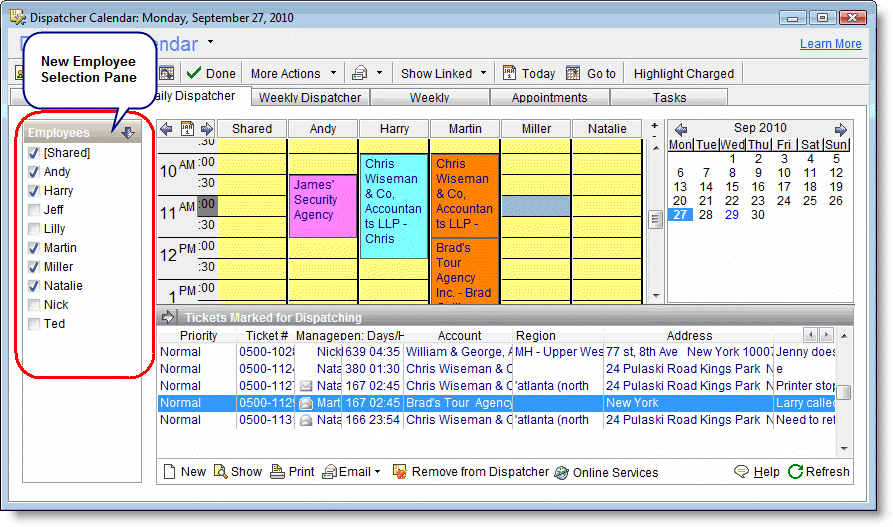
Task: Zoom in time scale plus button
Action: click(655, 125)
